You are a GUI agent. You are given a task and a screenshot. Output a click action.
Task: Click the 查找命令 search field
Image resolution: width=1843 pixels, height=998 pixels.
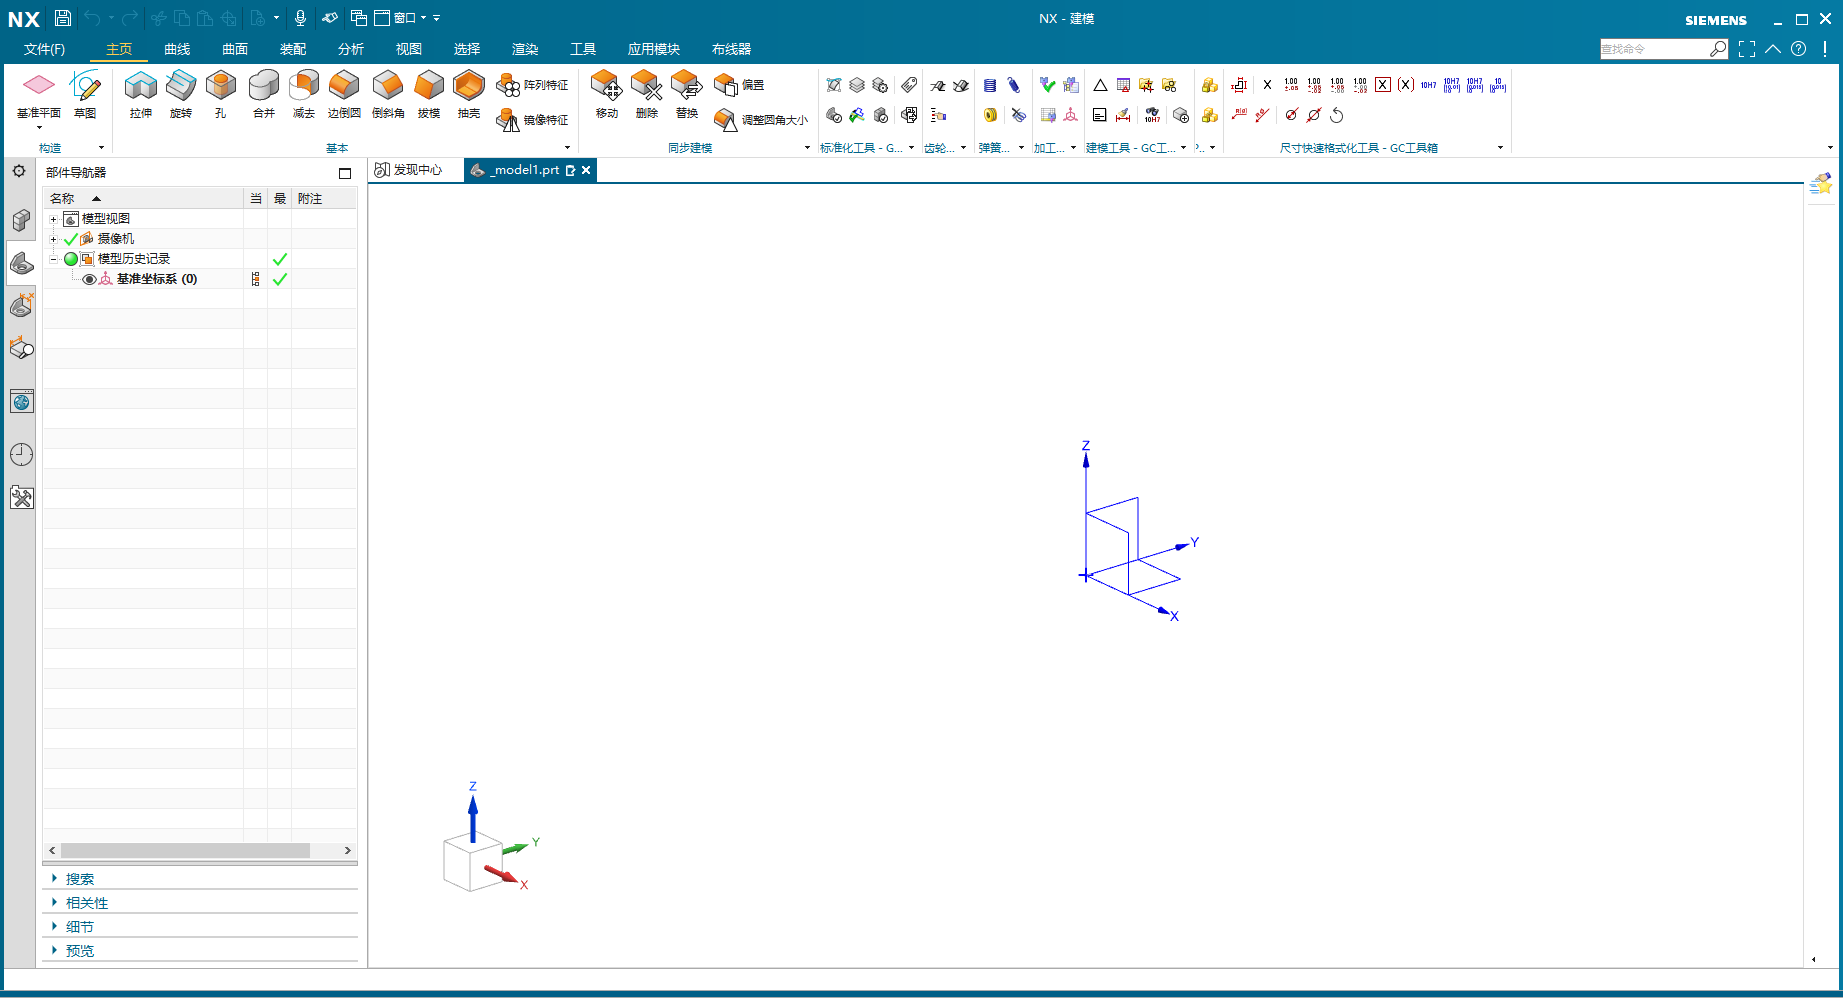tap(1653, 49)
